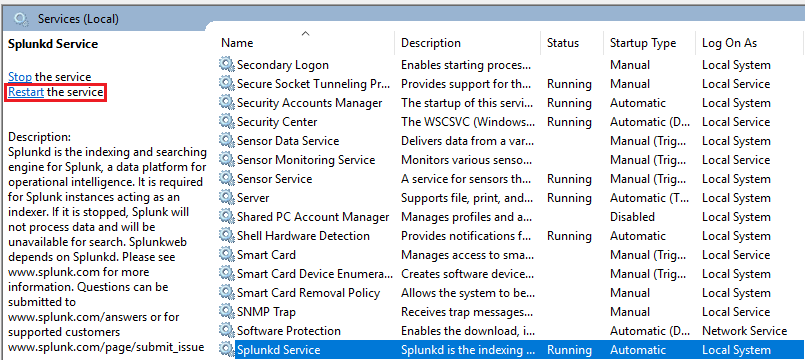Sort by the Status column header

(563, 43)
